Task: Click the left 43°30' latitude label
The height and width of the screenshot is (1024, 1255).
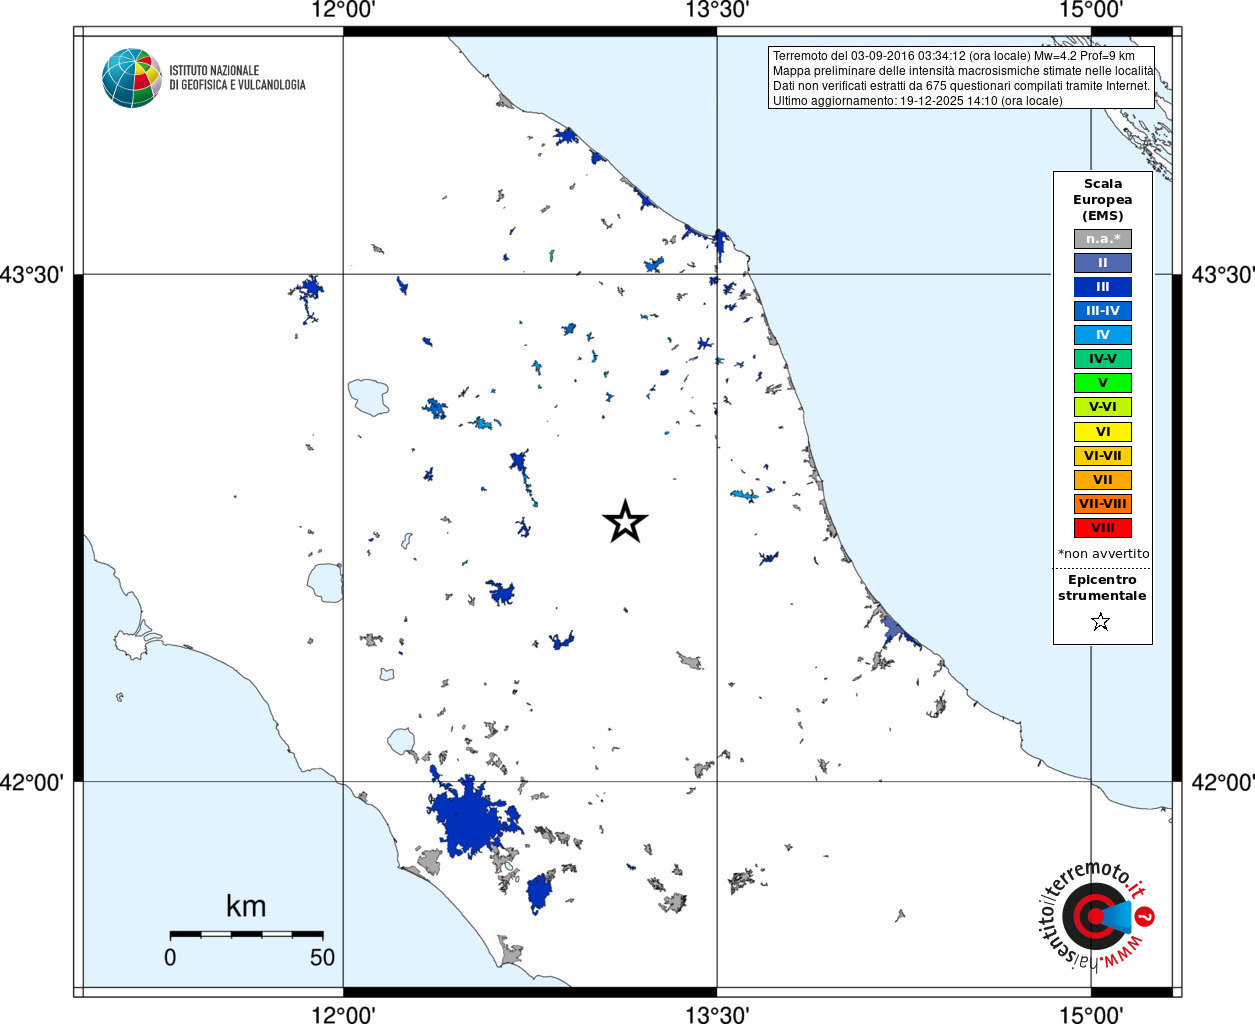Action: 32,274
